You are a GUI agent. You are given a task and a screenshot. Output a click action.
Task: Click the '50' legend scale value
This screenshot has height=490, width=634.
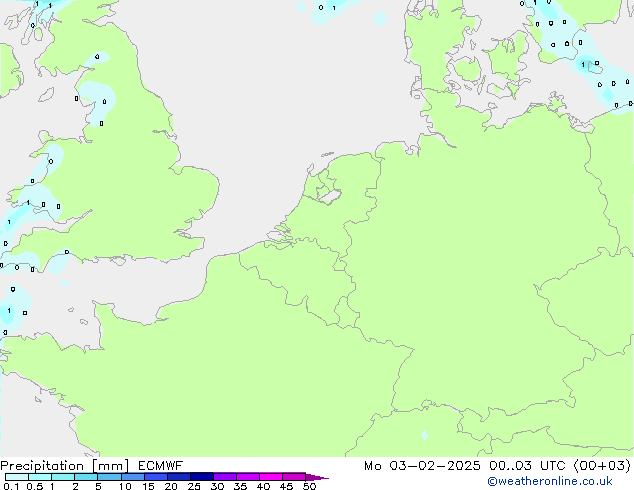309,486
